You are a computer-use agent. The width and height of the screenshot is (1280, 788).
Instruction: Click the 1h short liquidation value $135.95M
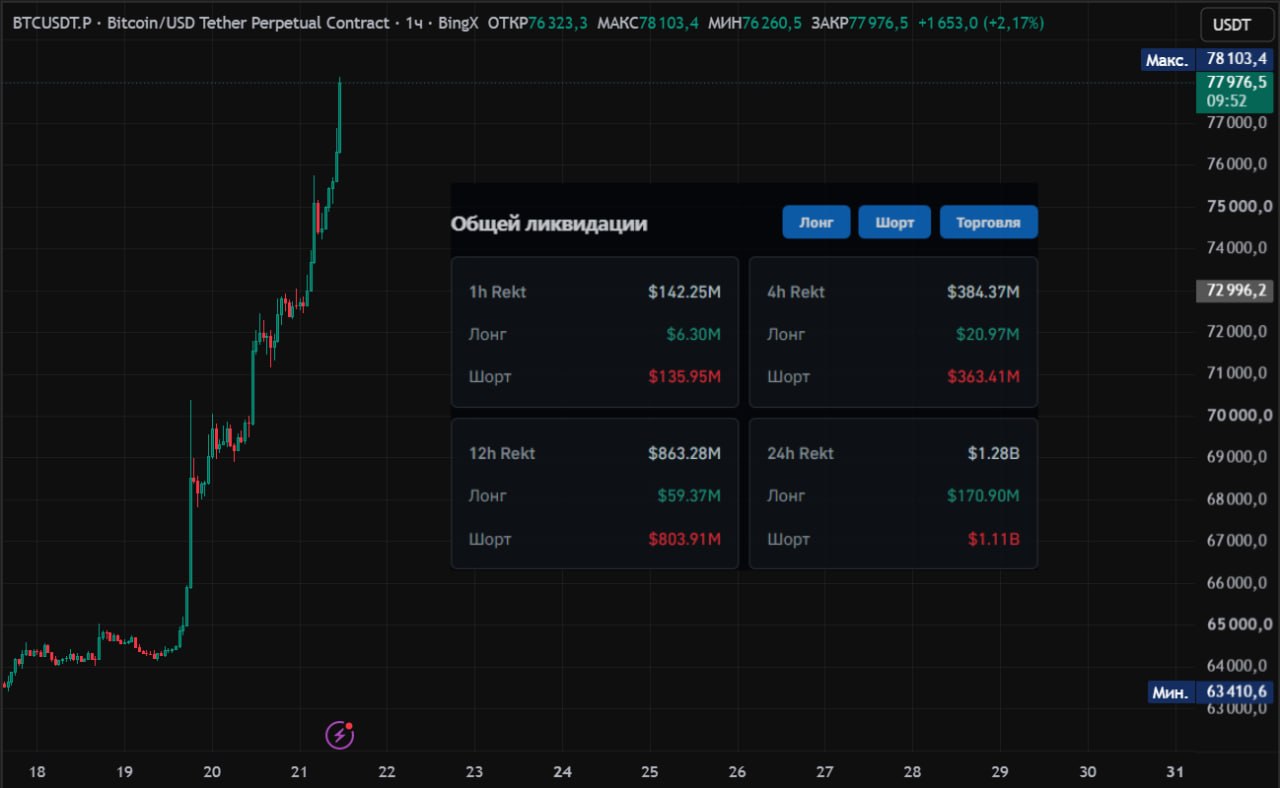tap(684, 376)
